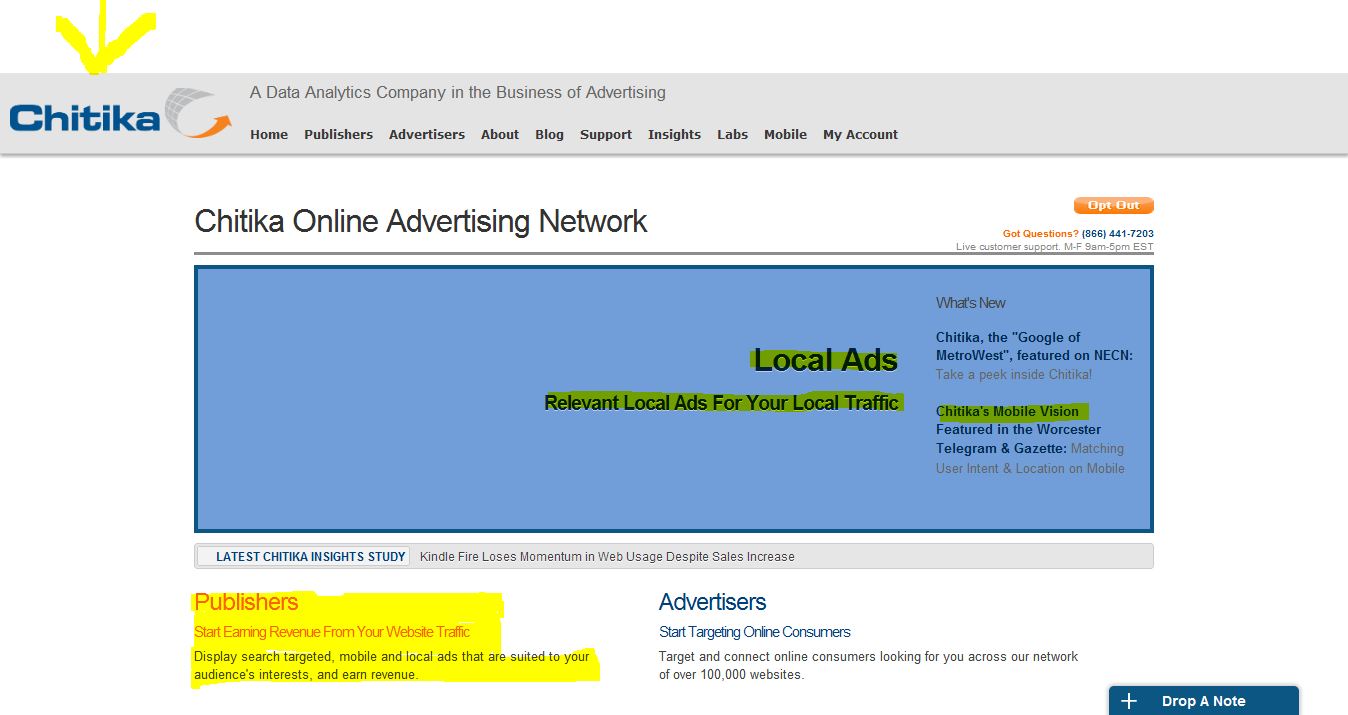
Task: Open the Advertisers section heading
Action: pyautogui.click(x=712, y=602)
